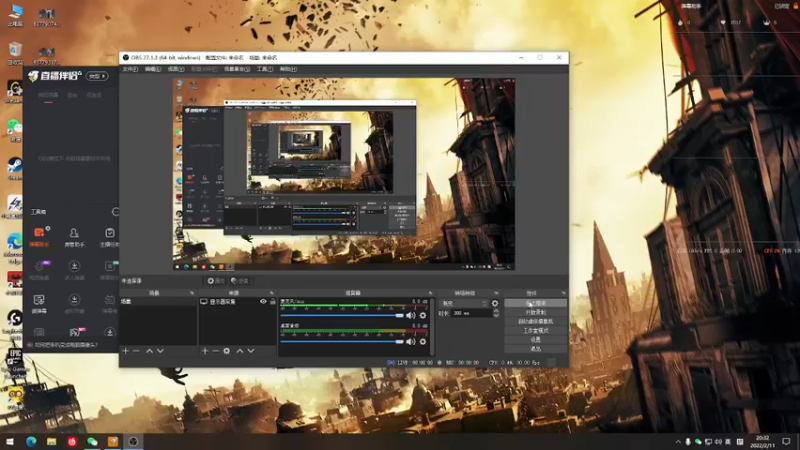Adjust the microphone volume slider
The height and width of the screenshot is (450, 800).
[342, 315]
